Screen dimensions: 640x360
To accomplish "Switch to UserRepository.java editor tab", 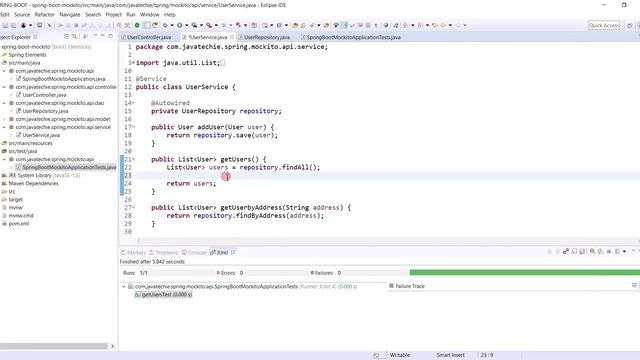I will (x=267, y=37).
